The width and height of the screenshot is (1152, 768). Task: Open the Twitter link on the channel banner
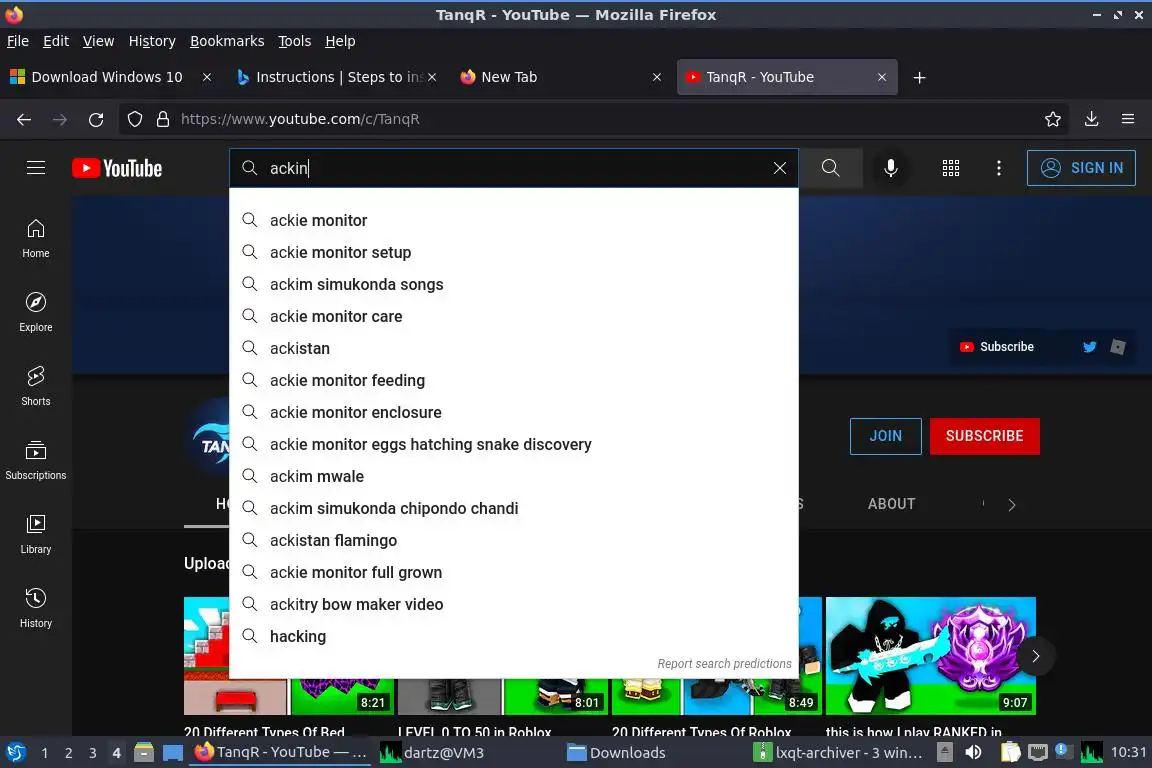coord(1090,347)
